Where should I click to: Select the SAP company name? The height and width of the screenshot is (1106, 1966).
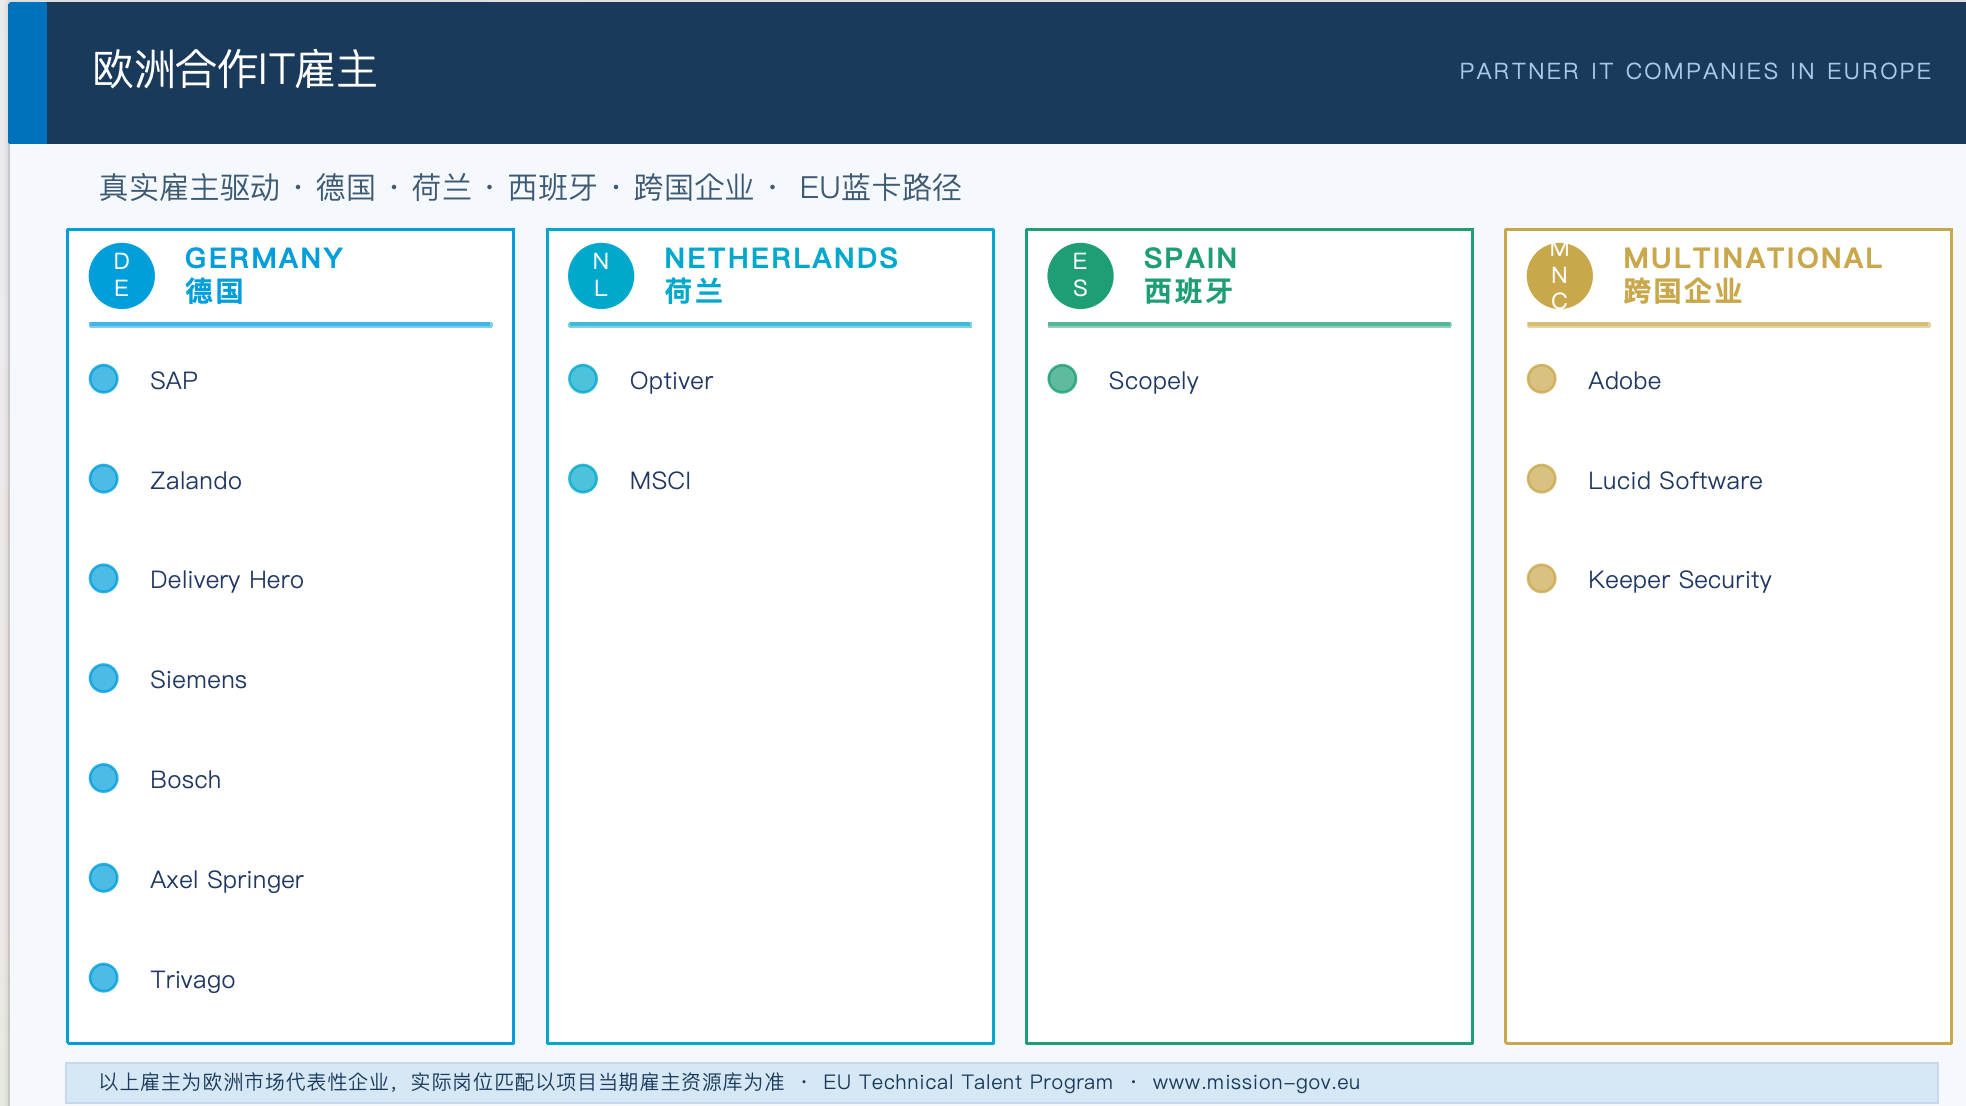click(174, 381)
